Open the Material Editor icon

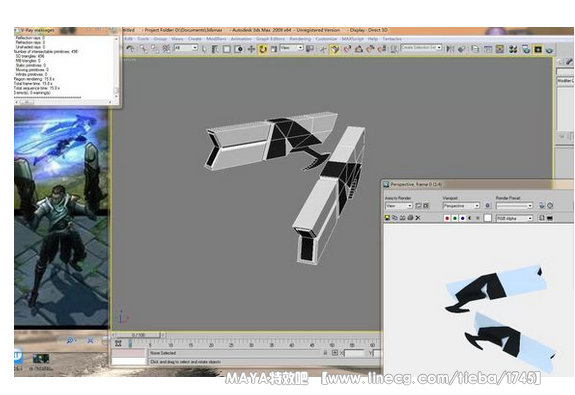(512, 49)
